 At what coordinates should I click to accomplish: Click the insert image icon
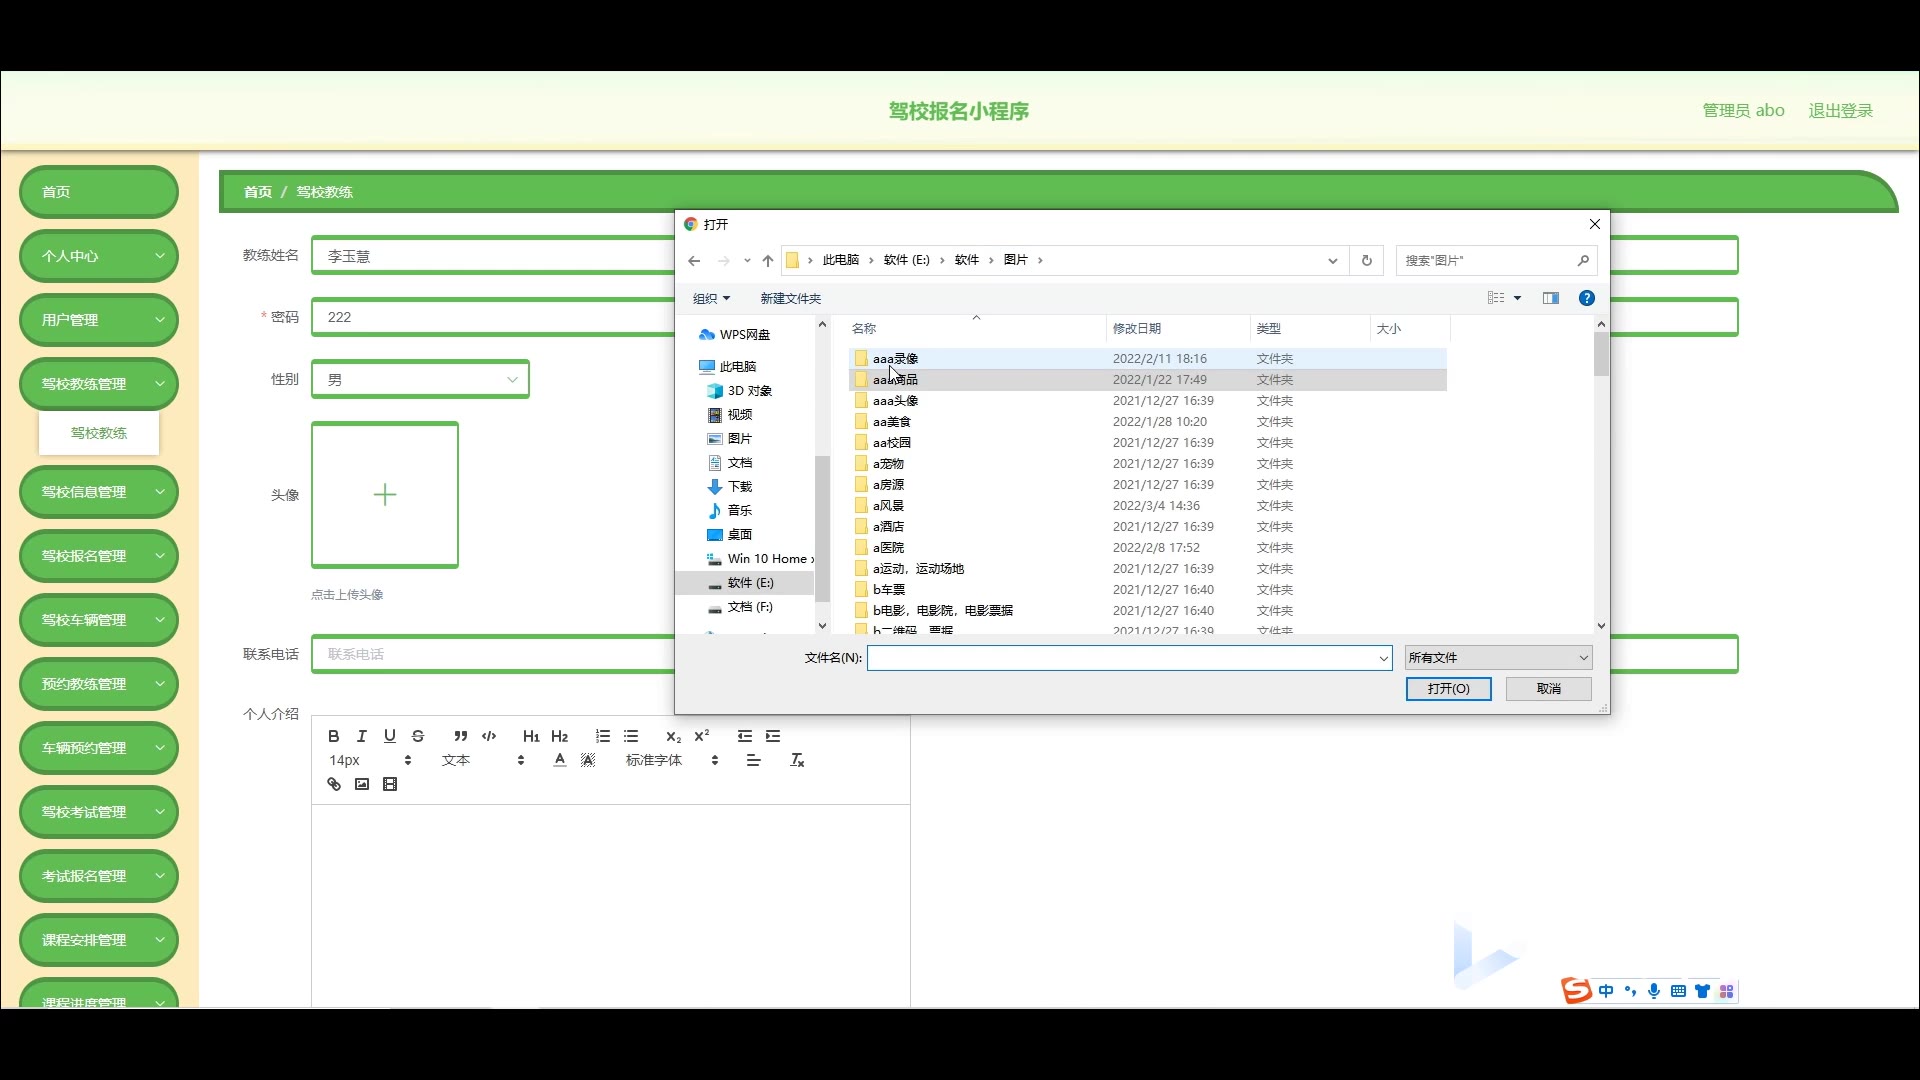coord(362,784)
